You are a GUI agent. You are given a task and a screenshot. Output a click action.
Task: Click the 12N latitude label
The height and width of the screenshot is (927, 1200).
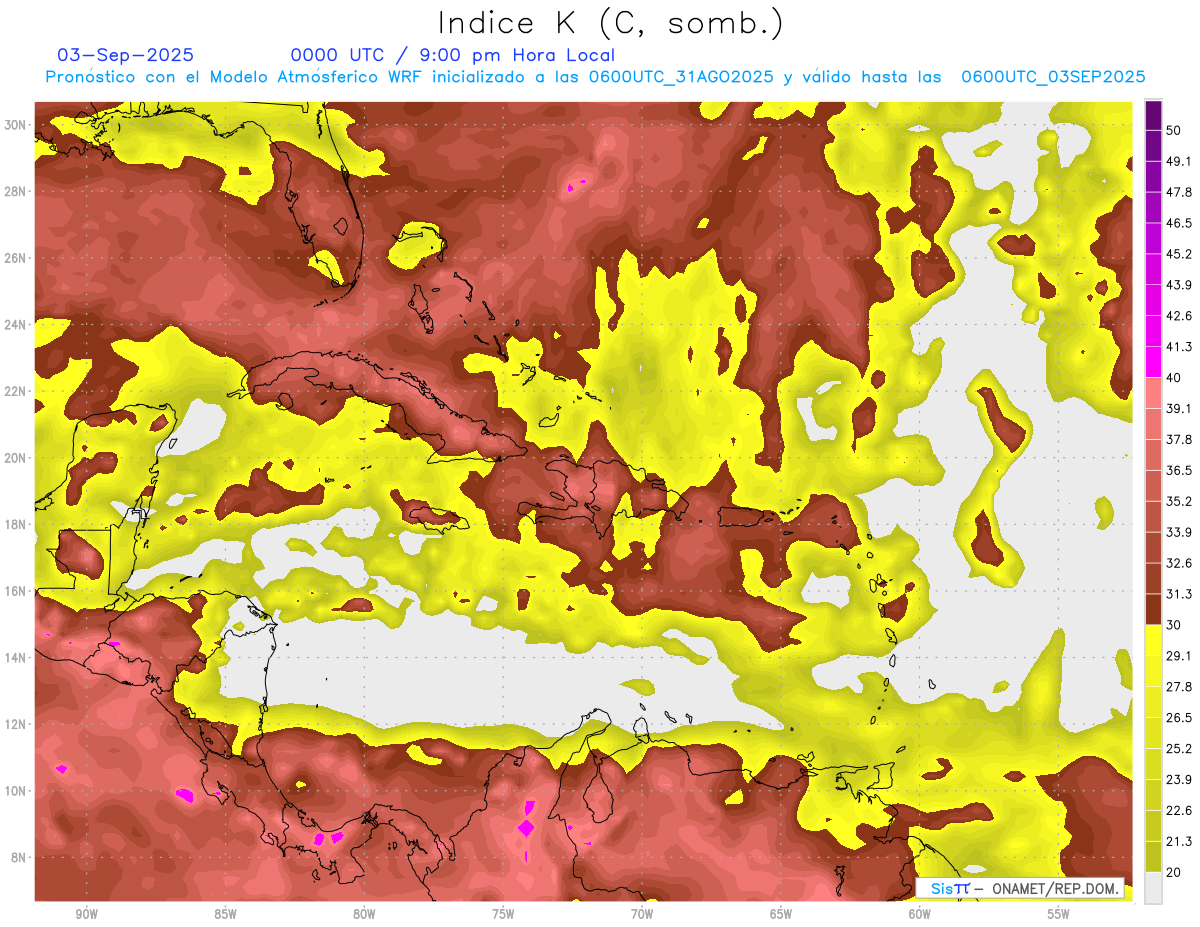tap(15, 724)
